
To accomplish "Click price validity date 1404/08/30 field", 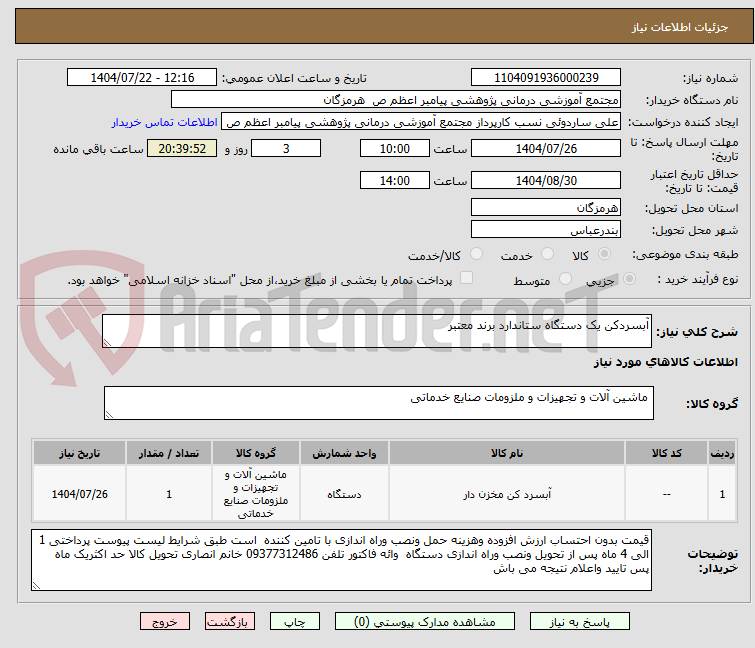I will [x=546, y=181].
